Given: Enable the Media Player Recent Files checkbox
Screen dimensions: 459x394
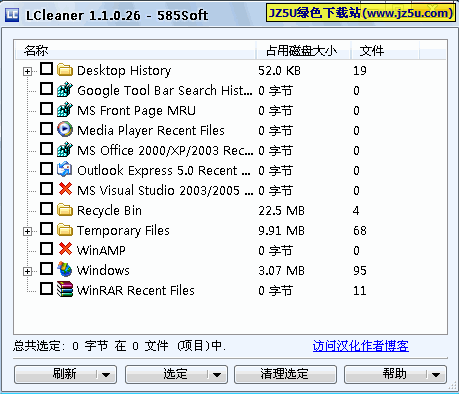Looking at the screenshot, I should coord(46,129).
